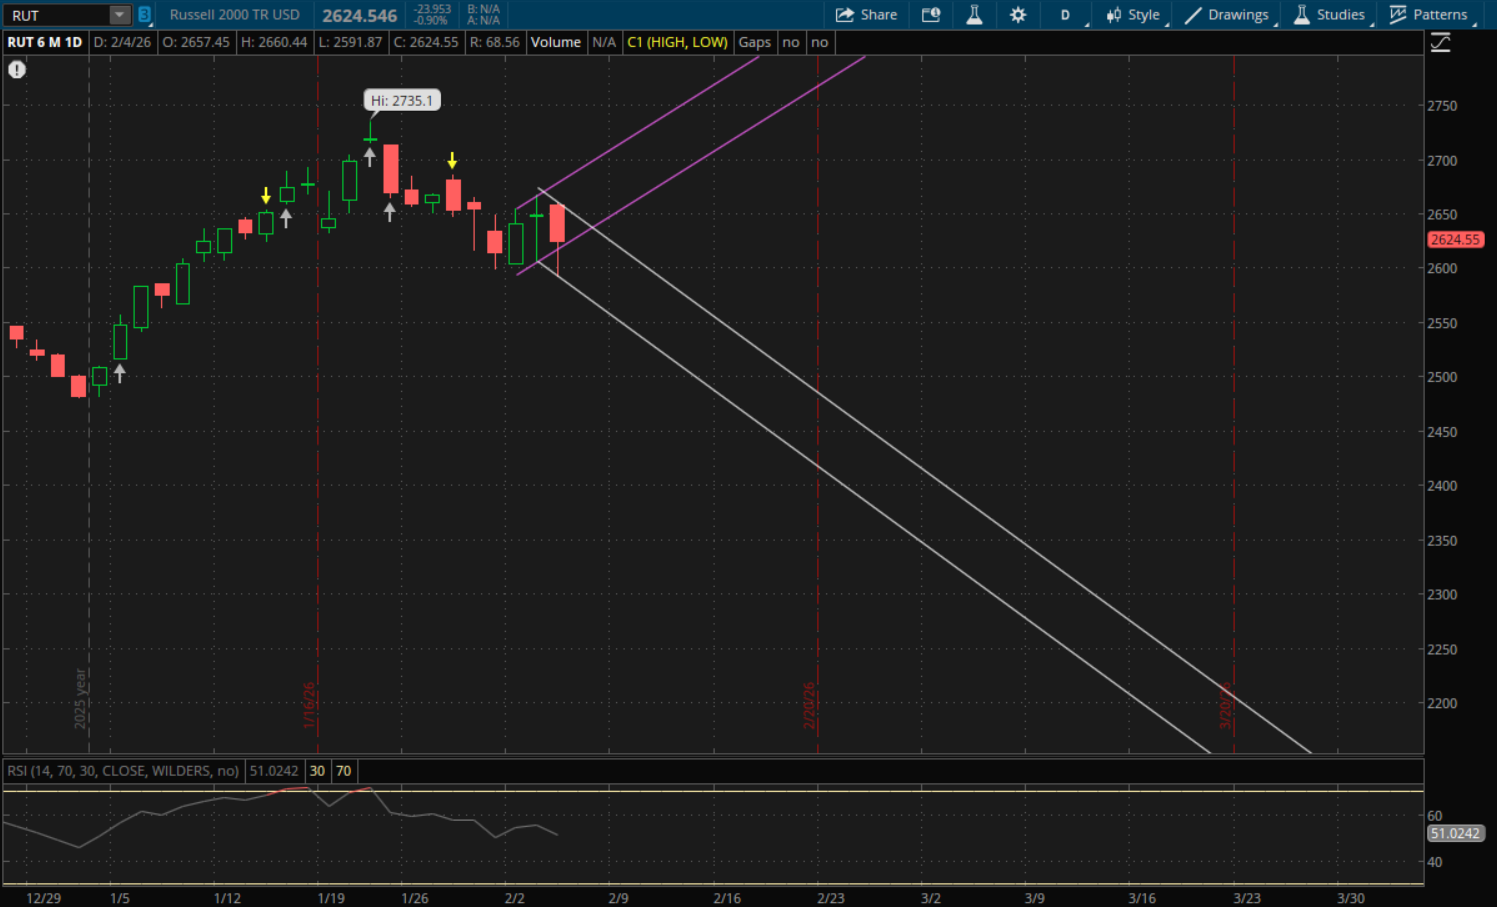The image size is (1497, 907).
Task: Click the Hi: 2735.1 price bubble
Action: (401, 101)
